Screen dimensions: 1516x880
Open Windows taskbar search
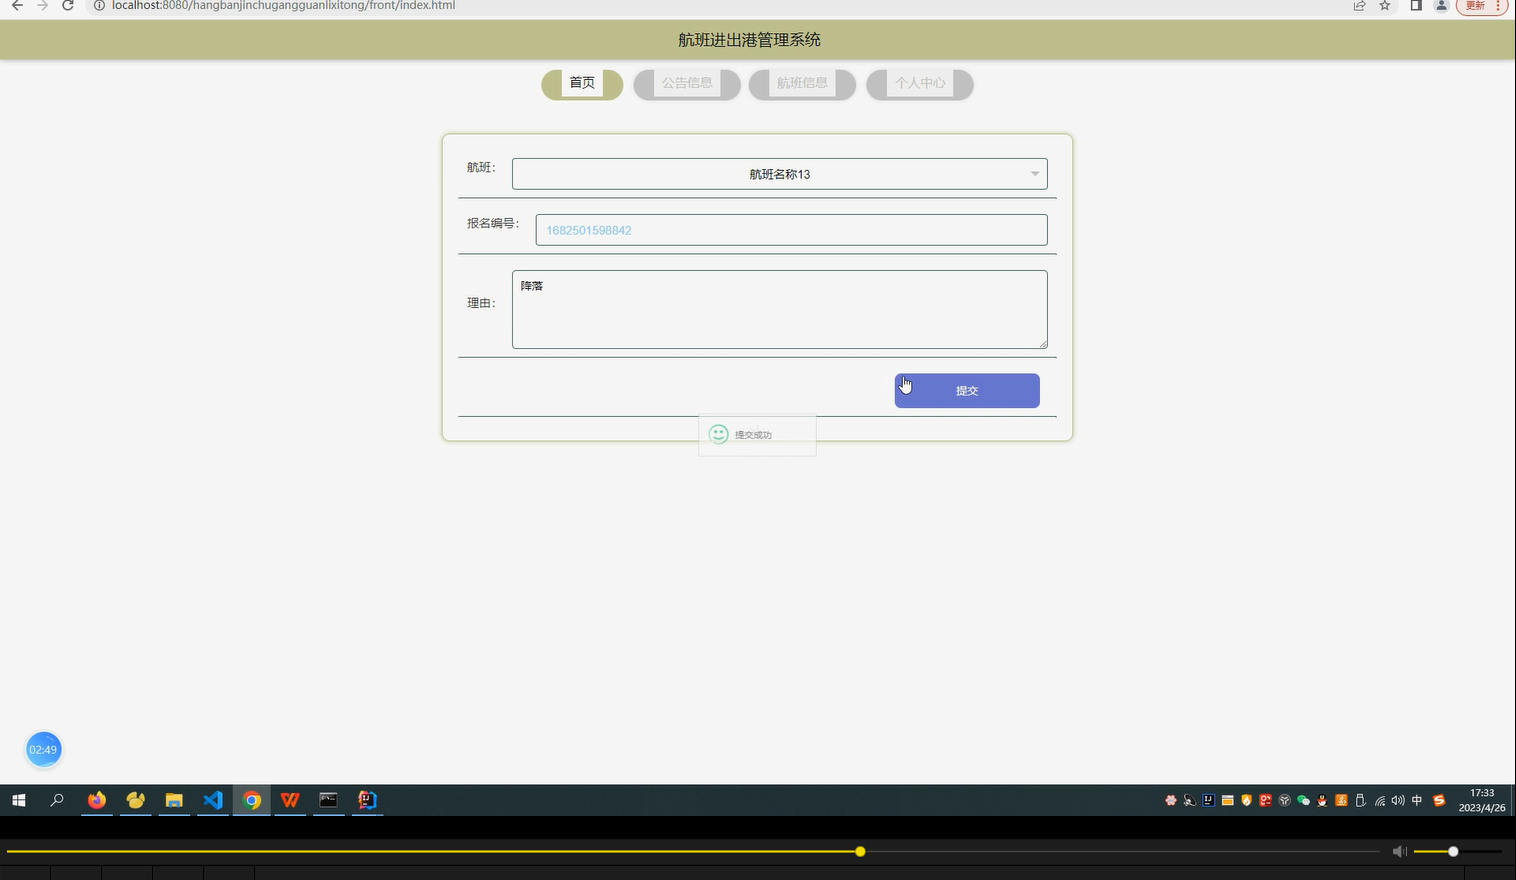(57, 800)
